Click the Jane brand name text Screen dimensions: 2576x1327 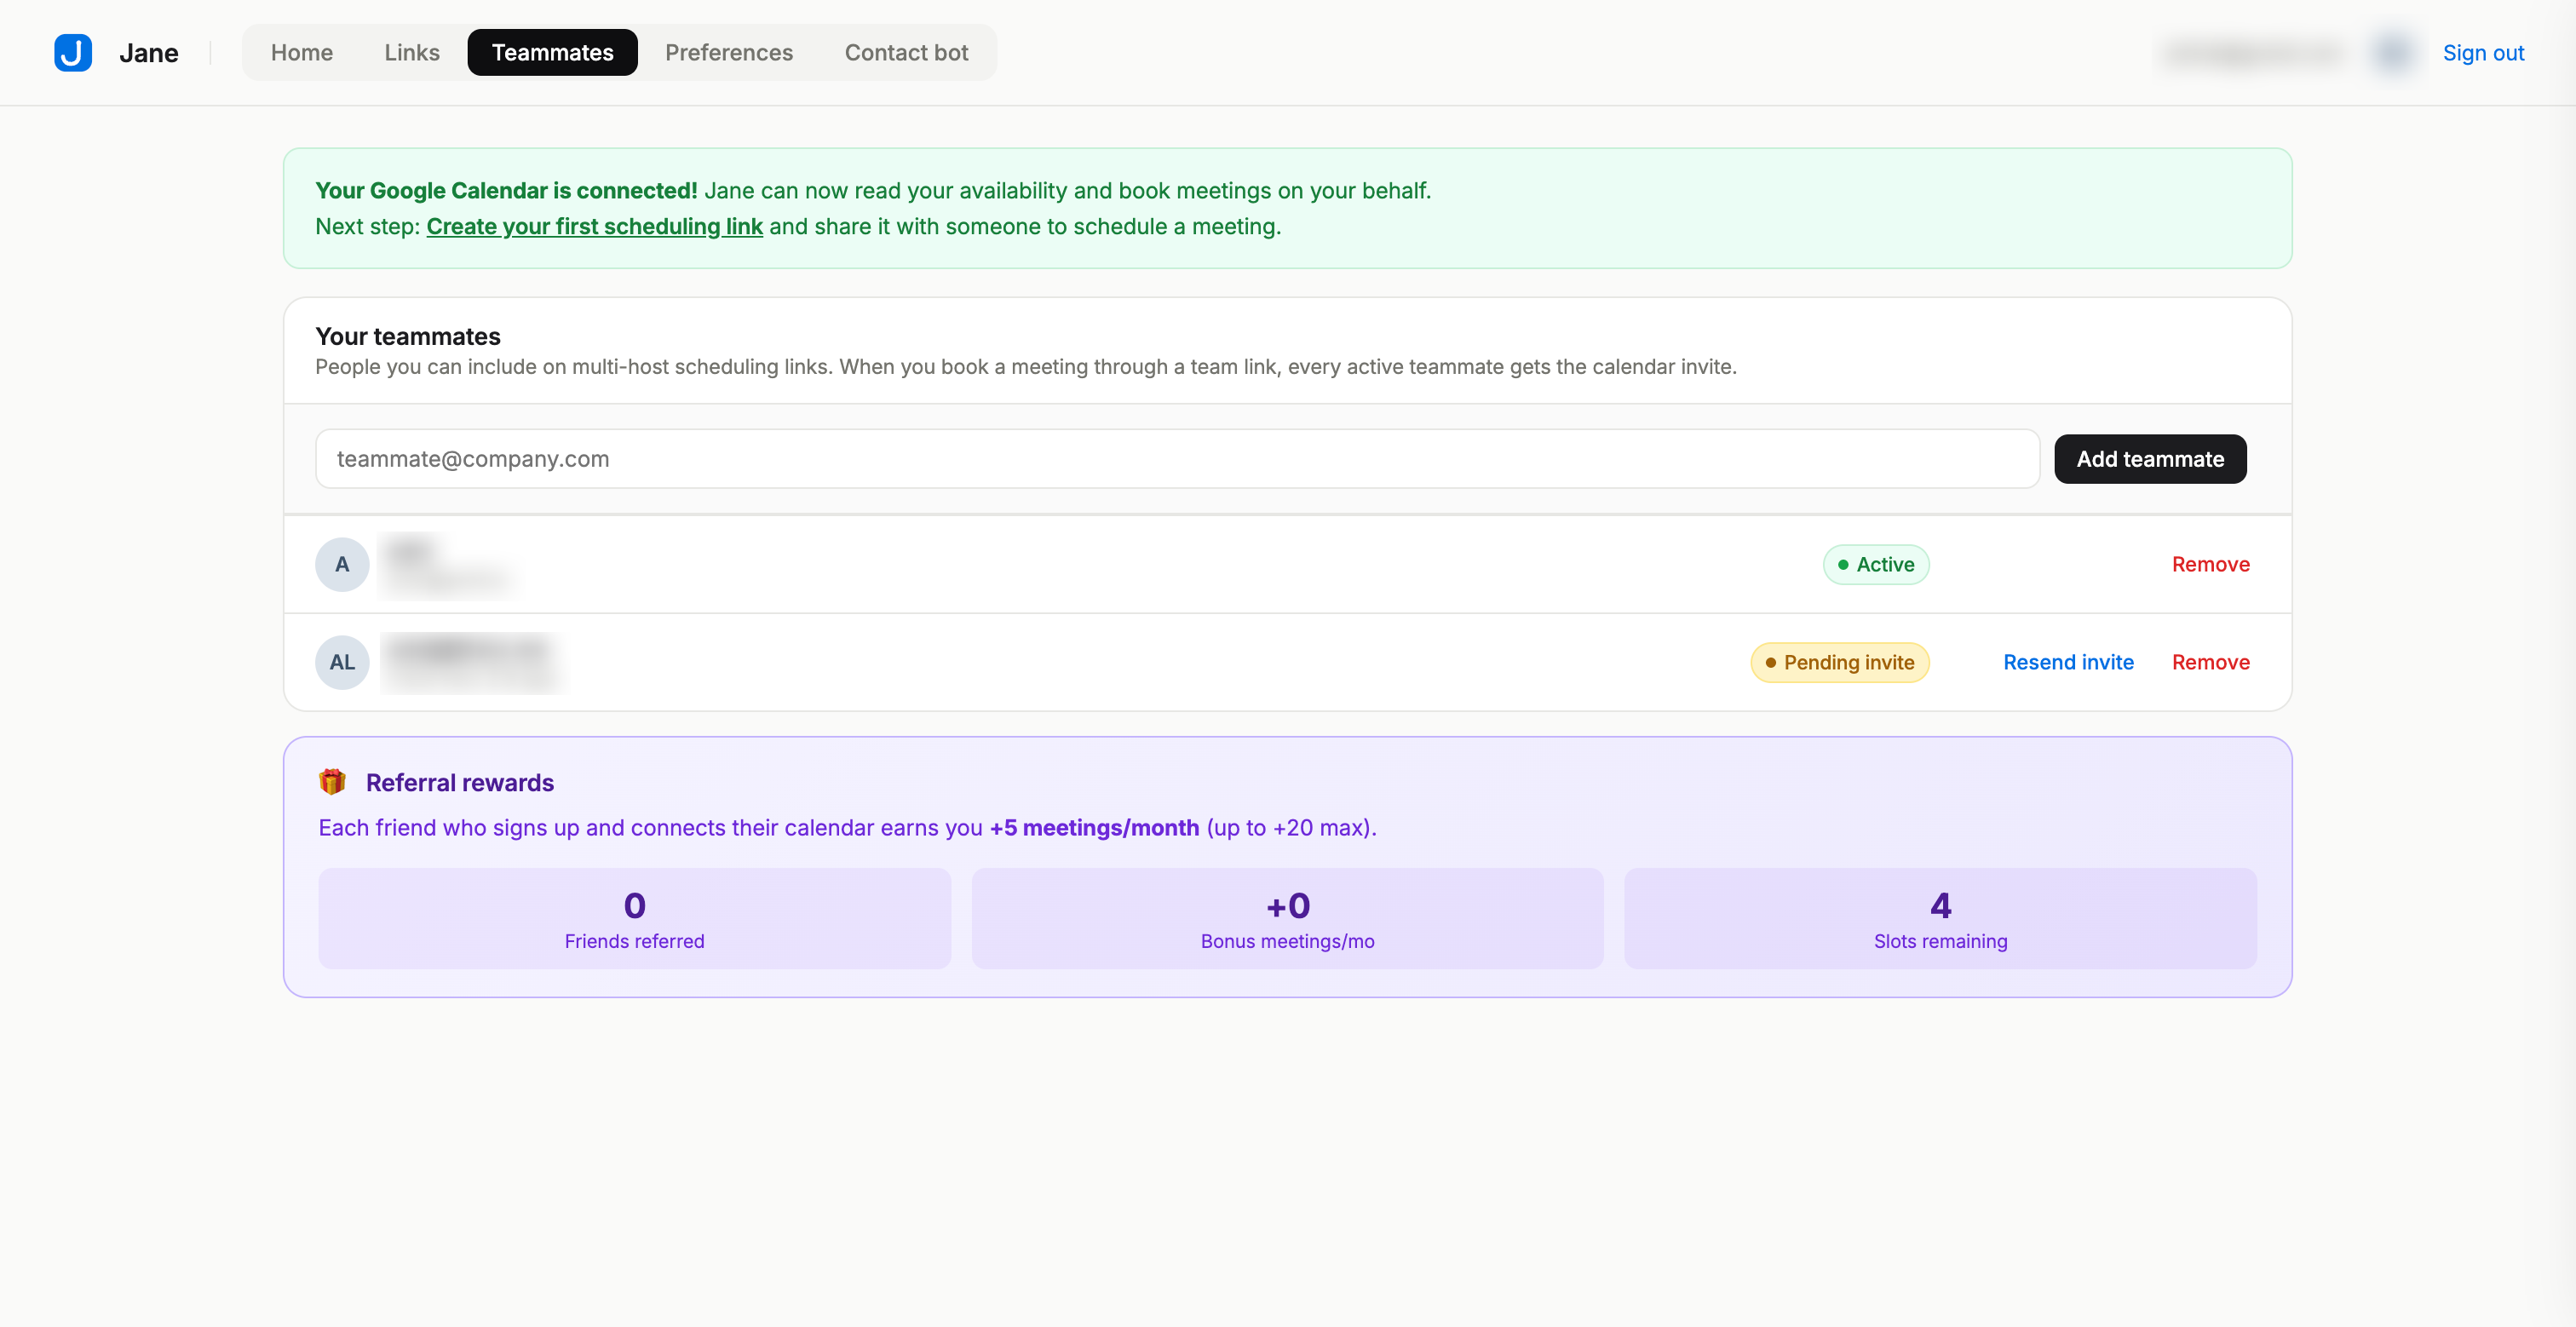tap(148, 53)
